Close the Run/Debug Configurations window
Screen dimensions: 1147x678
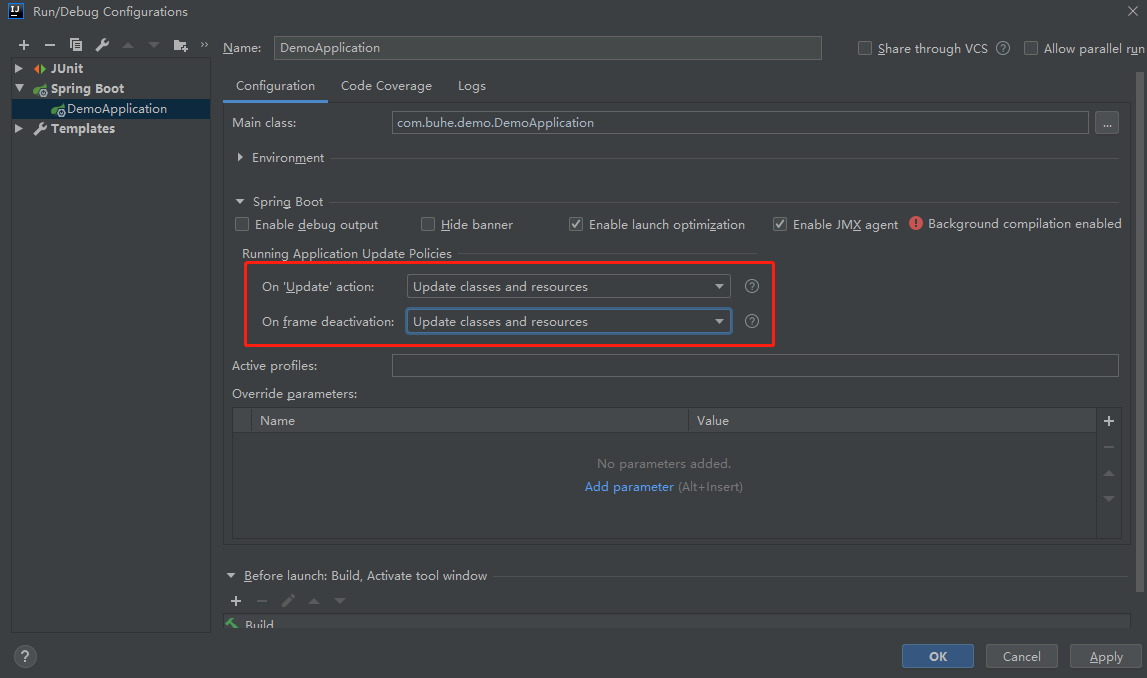(1132, 11)
